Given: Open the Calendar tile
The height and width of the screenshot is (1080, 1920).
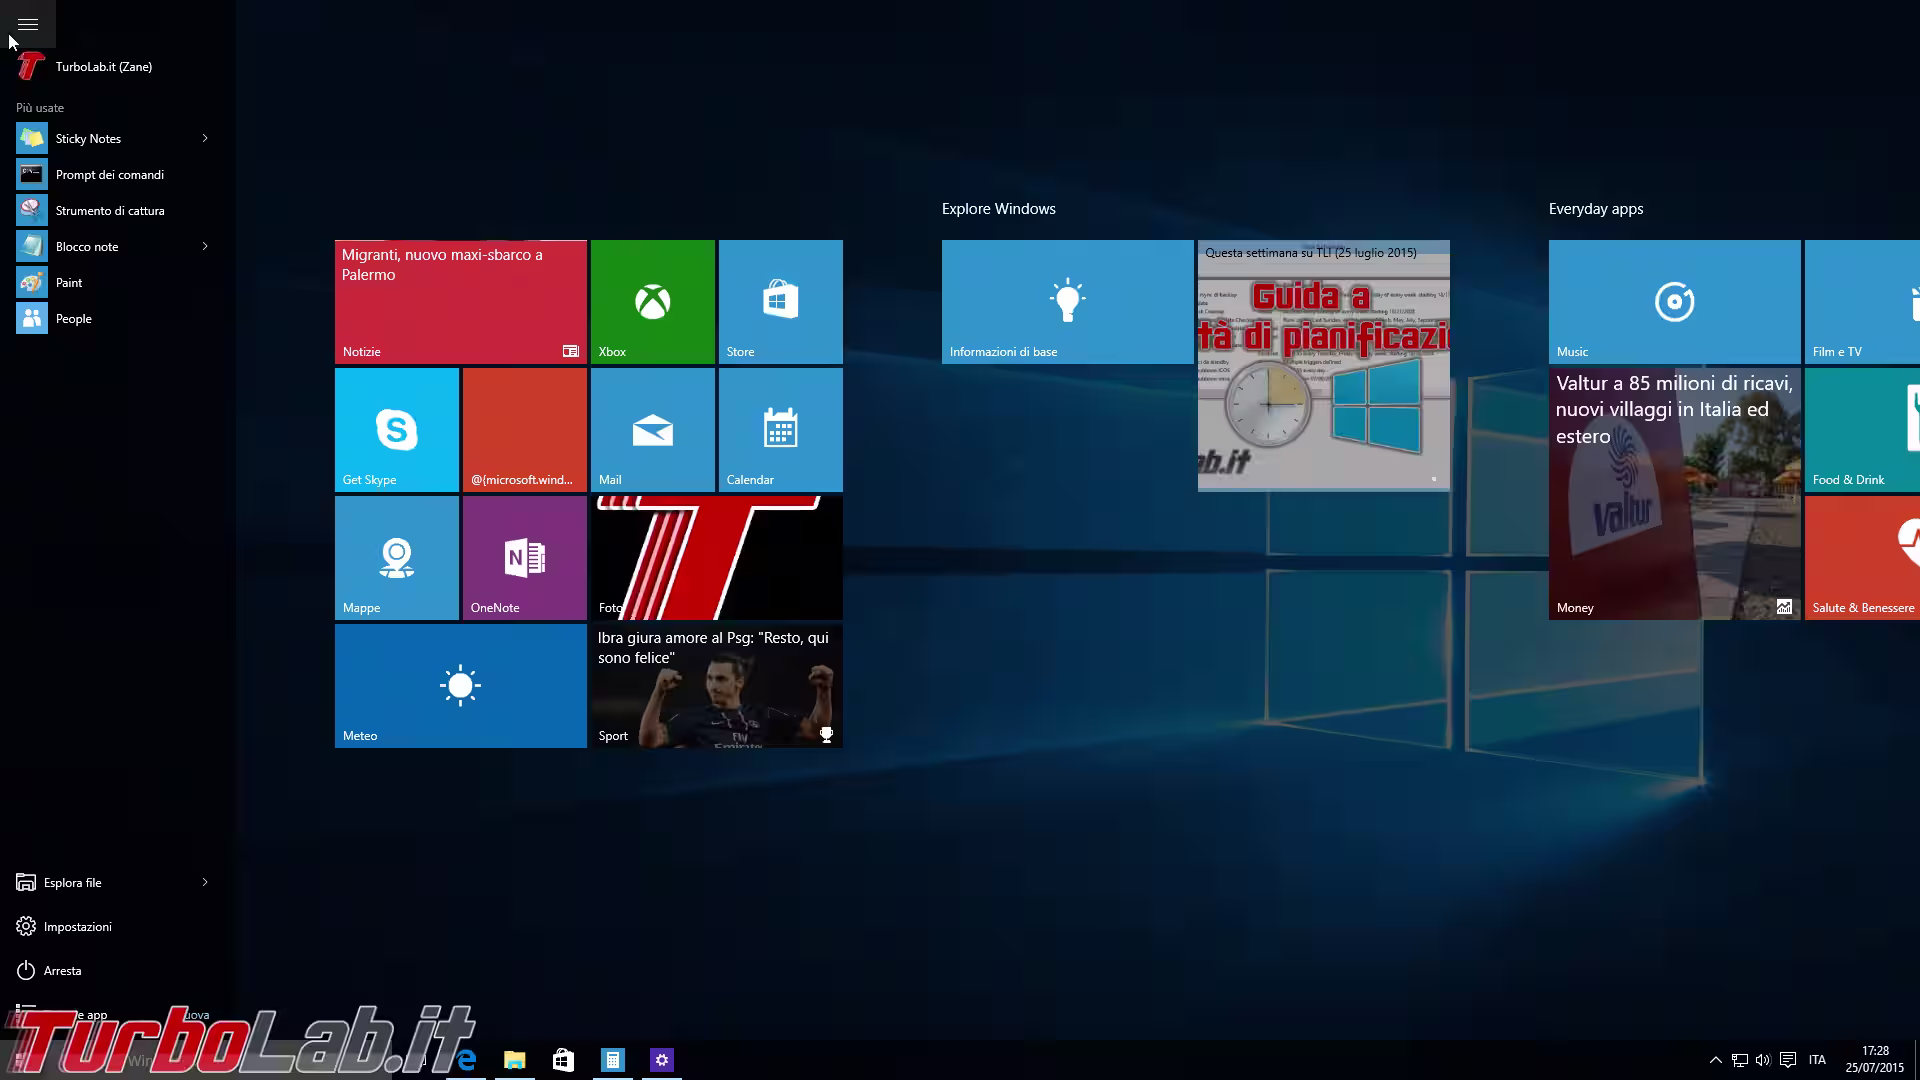Looking at the screenshot, I should tap(780, 430).
